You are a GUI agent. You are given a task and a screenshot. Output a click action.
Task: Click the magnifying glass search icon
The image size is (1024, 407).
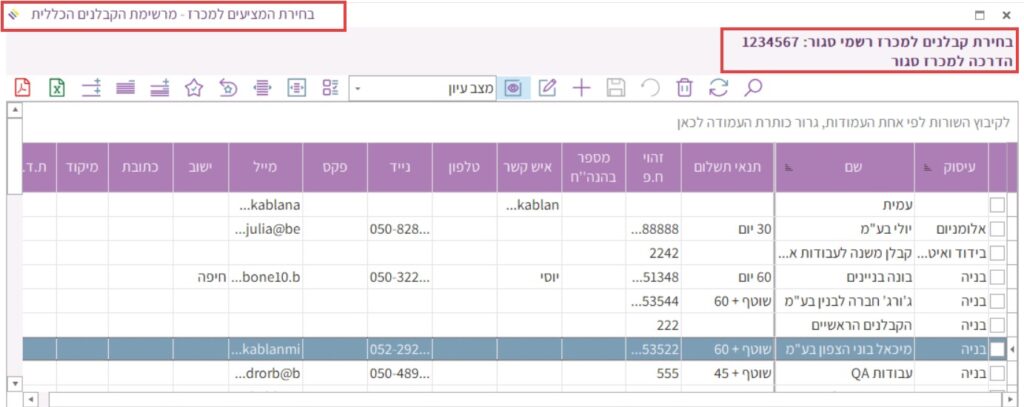pos(753,88)
